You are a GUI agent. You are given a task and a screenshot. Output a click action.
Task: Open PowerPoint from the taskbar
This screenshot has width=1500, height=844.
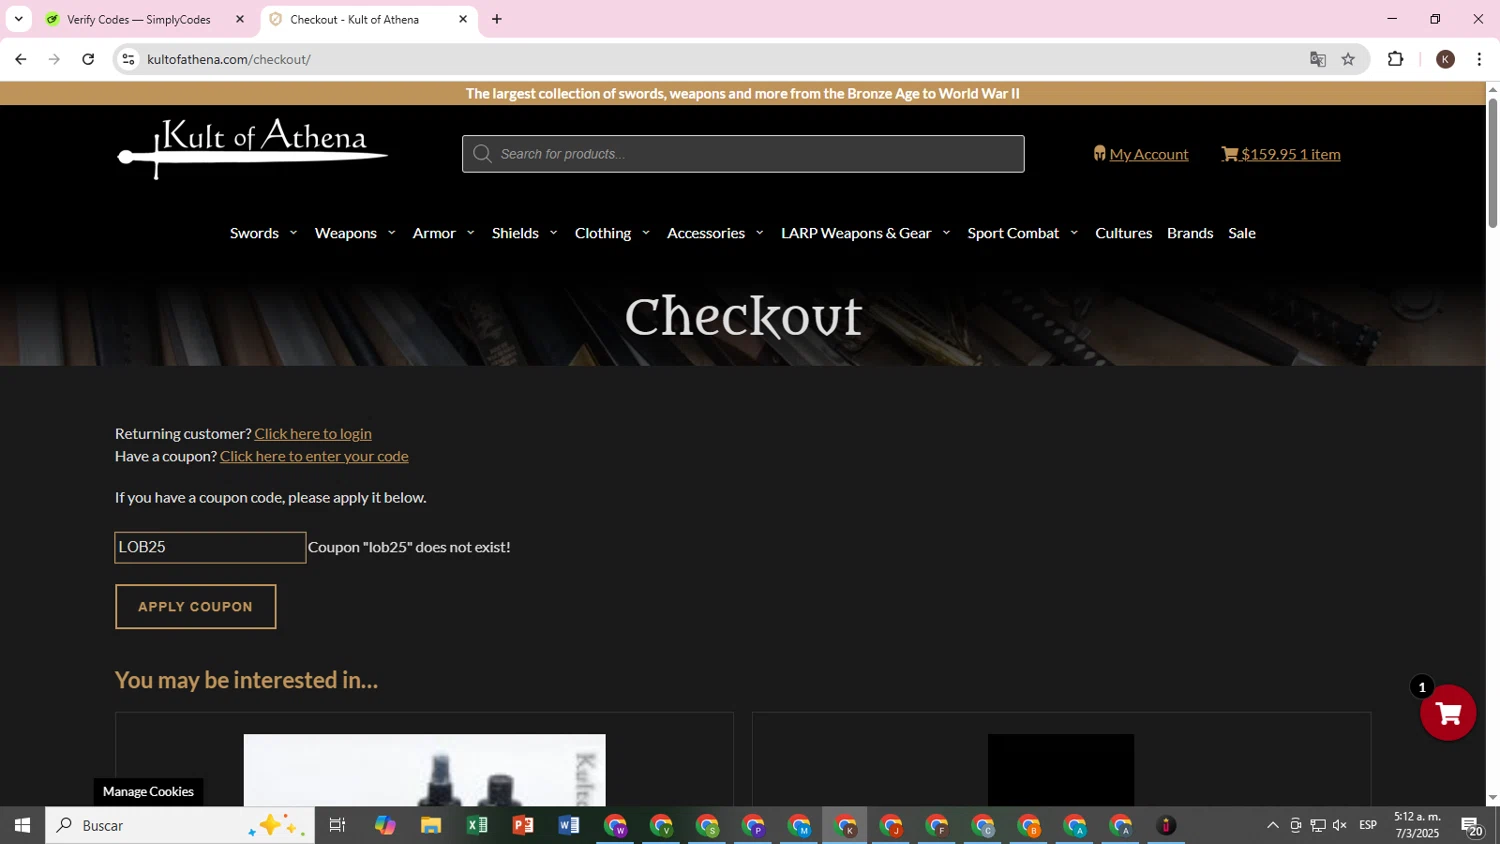point(523,825)
